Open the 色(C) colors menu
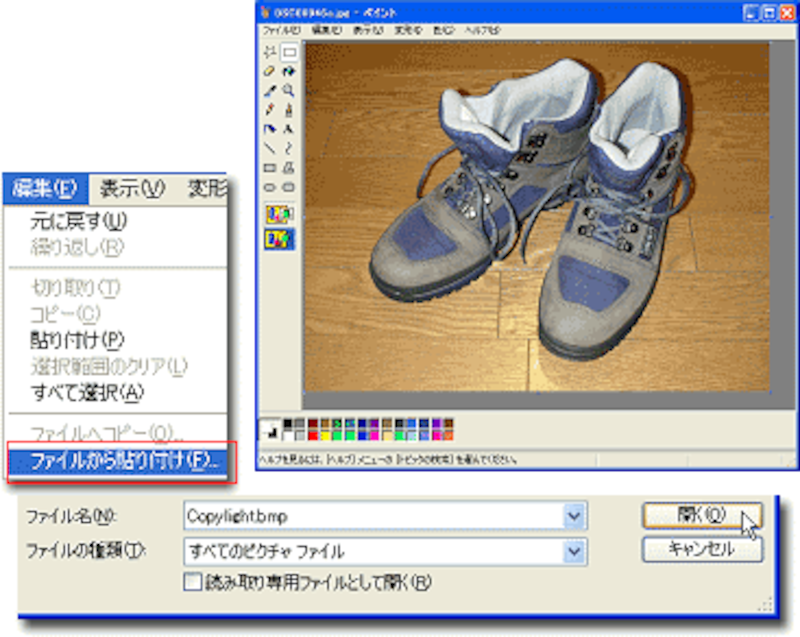Screen dimensions: 800x637 click(443, 31)
